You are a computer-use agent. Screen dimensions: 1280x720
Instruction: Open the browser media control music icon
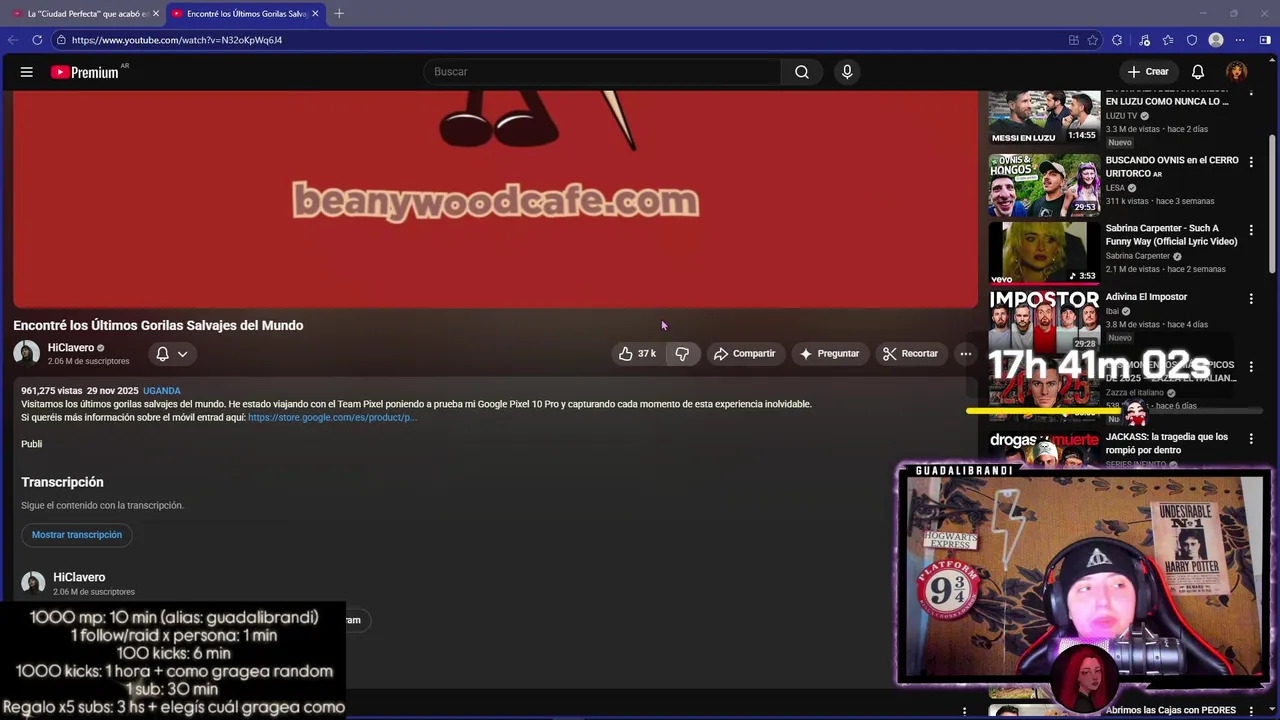tap(1144, 40)
